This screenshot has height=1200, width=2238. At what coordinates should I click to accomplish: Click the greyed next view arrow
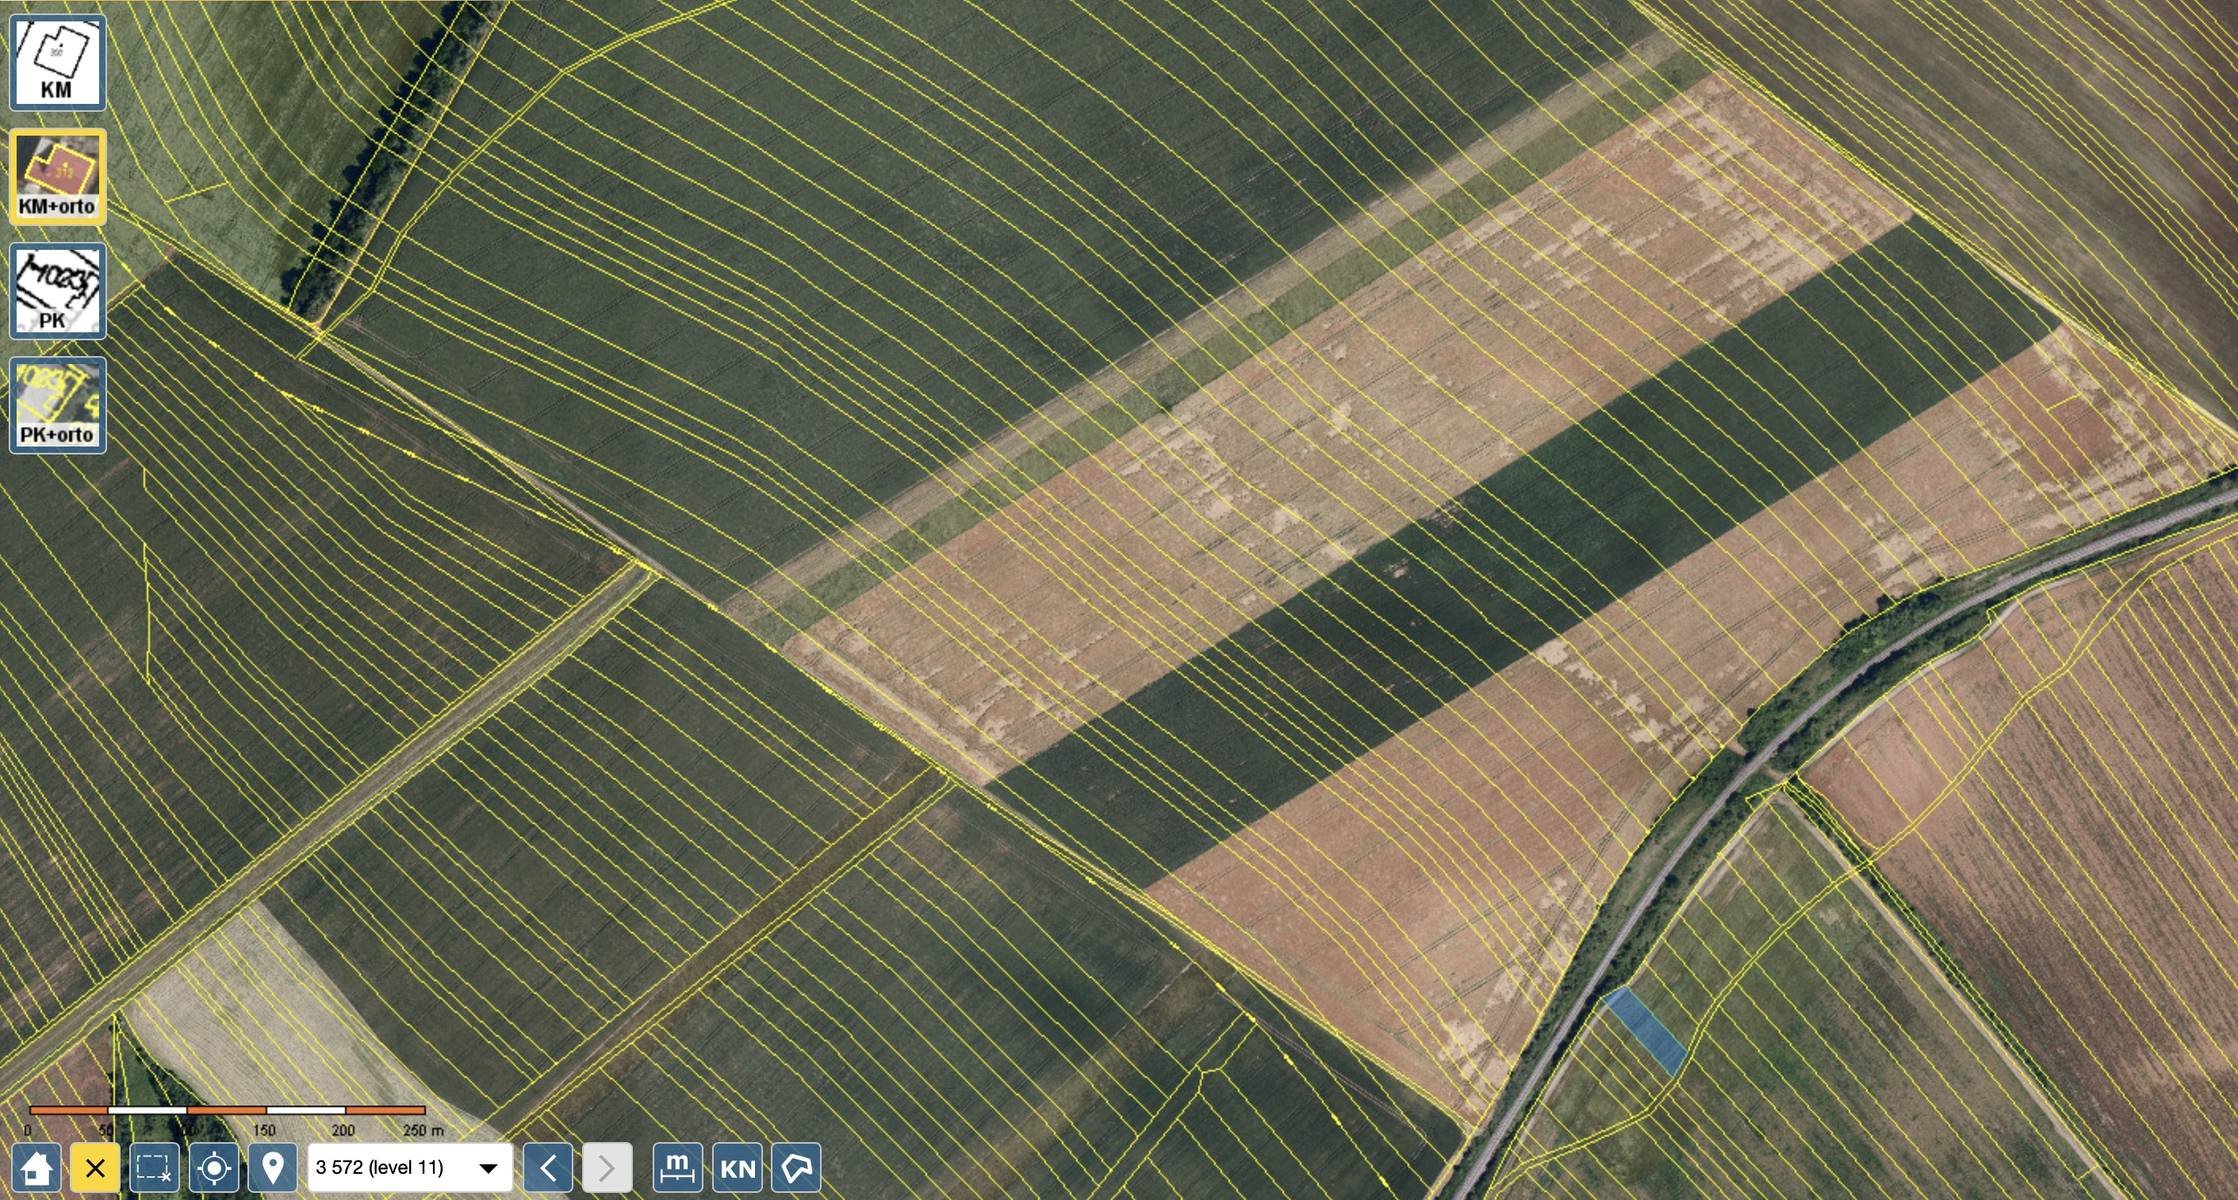(x=607, y=1167)
